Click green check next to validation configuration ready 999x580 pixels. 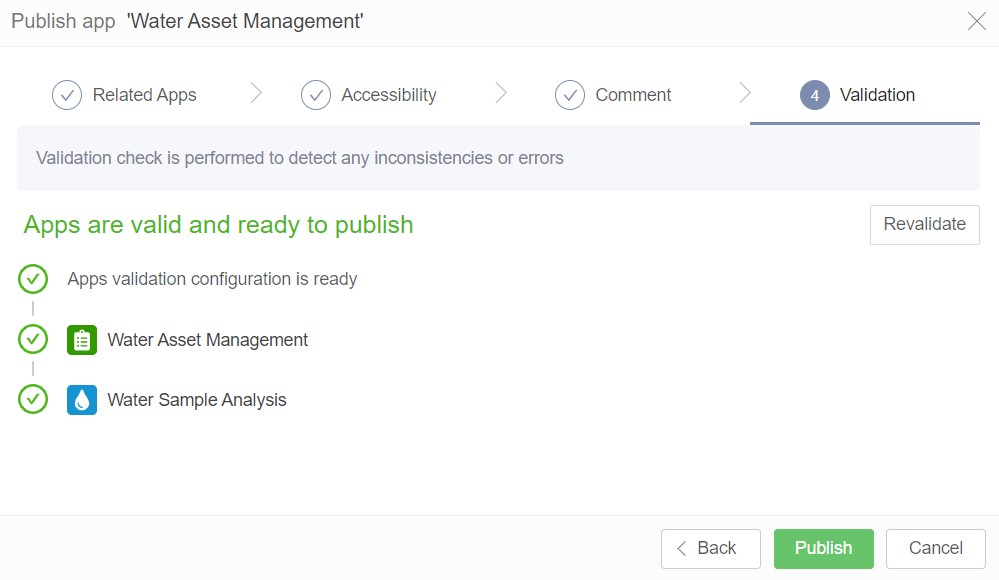click(33, 279)
